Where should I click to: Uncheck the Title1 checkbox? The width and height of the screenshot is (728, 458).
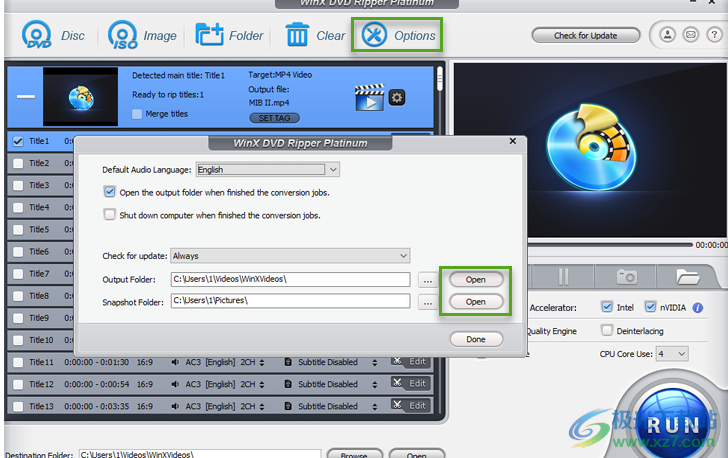(x=18, y=141)
